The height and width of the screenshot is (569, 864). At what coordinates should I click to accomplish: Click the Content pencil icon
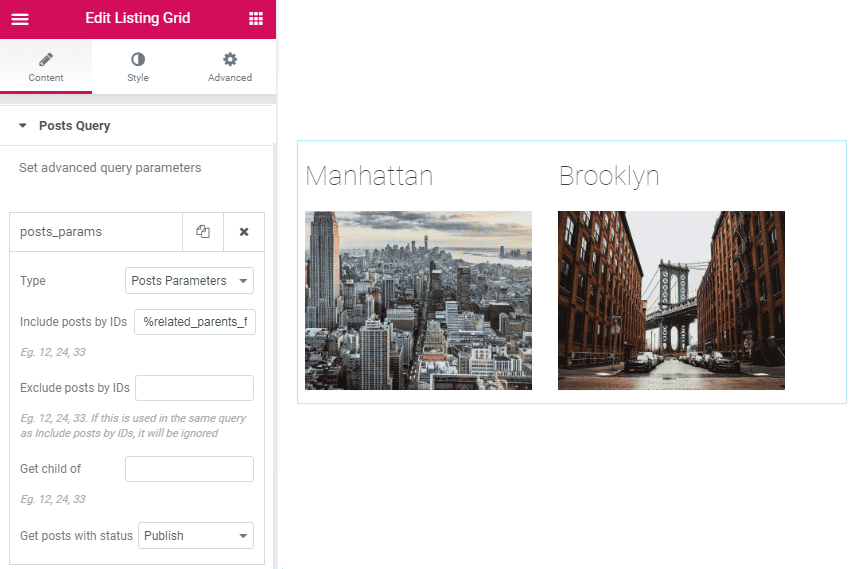pos(46,59)
